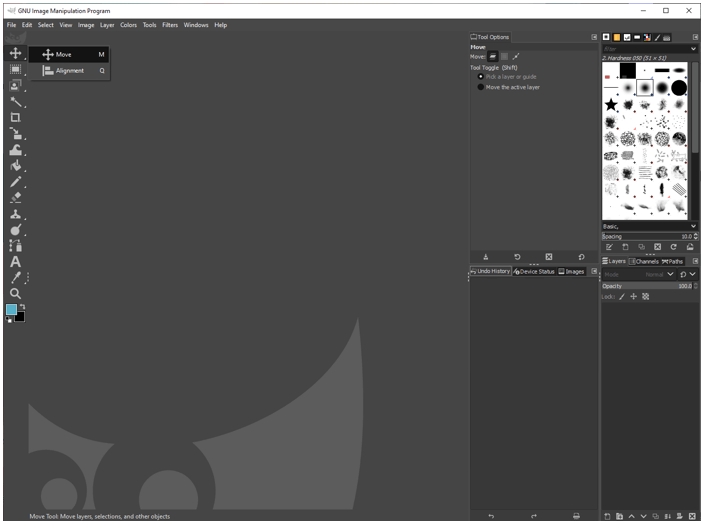Viewport: 702px width, 521px height.
Task: Create a new layer group
Action: pos(619,516)
